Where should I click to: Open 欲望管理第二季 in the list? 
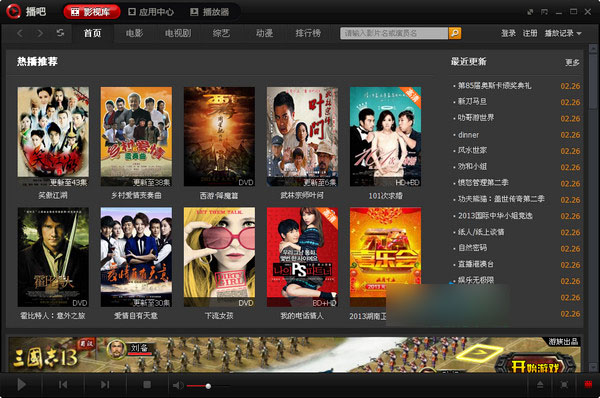483,183
